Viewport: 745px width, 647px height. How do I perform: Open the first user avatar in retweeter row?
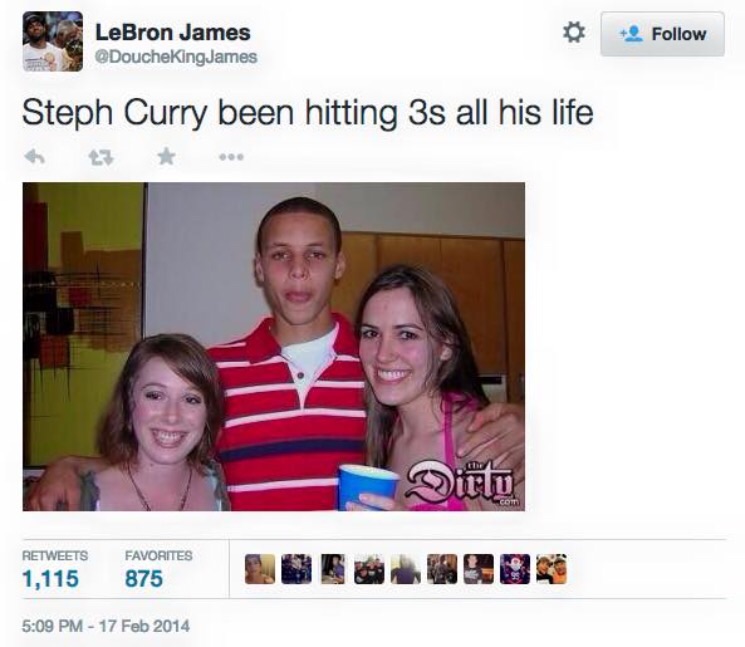point(260,569)
